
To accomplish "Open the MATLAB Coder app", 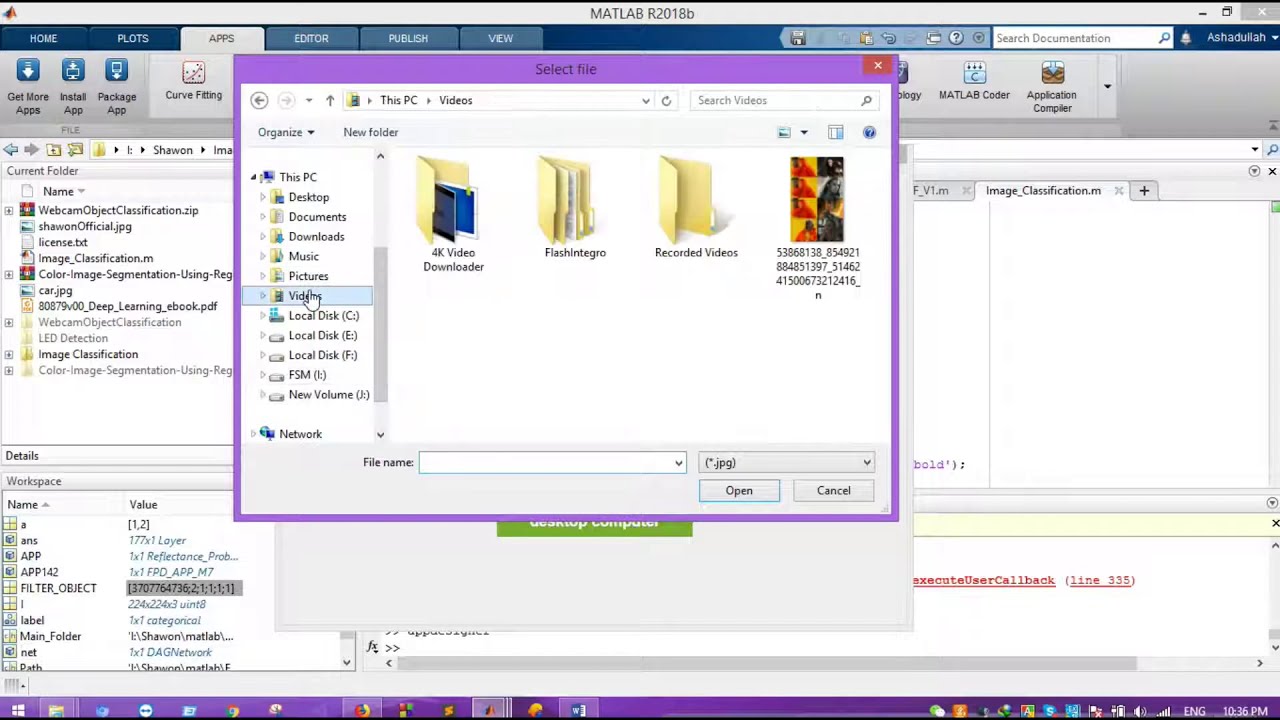I will point(974,82).
